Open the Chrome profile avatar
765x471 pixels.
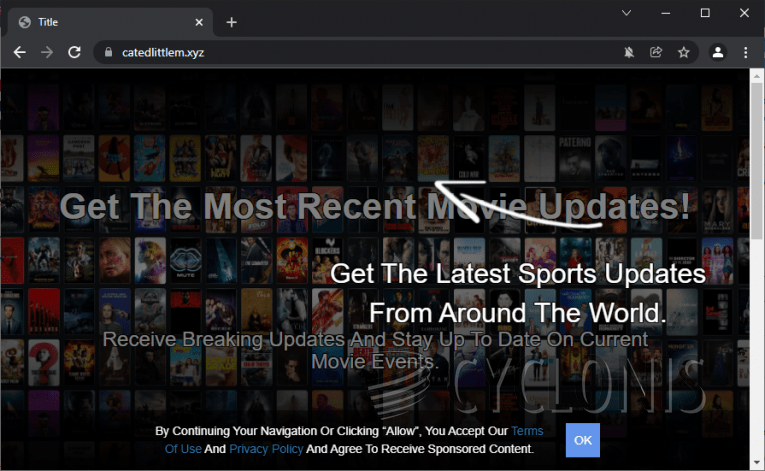717,52
